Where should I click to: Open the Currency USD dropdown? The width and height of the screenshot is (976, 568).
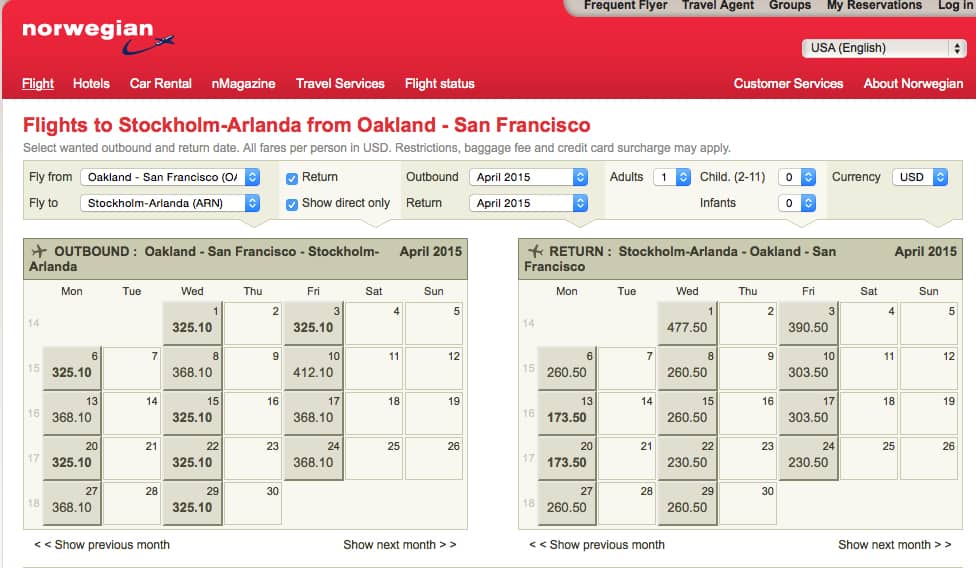tap(920, 177)
